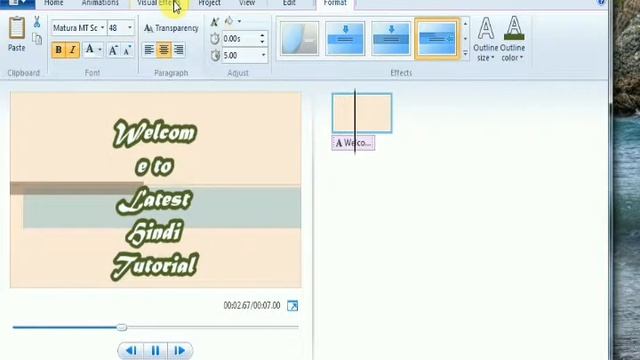Click the Edit text icon in Adjust
640x360 pixels.
[x=215, y=22]
